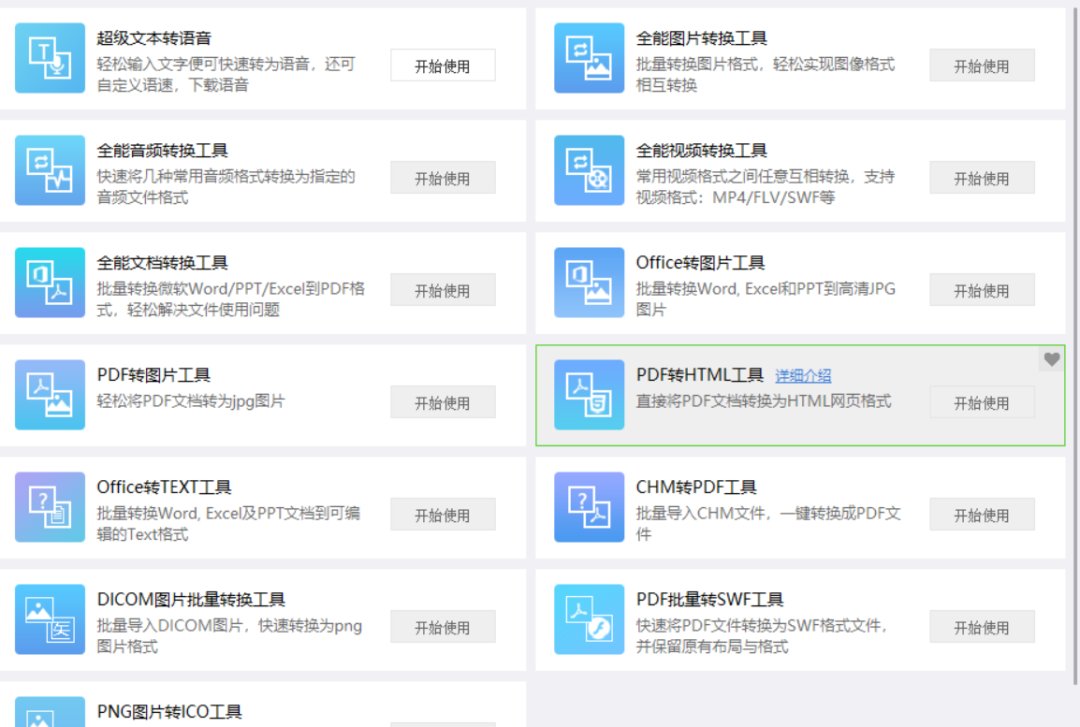Click the CHM转PDF工具 icon
The height and width of the screenshot is (727, 1080).
coord(589,507)
